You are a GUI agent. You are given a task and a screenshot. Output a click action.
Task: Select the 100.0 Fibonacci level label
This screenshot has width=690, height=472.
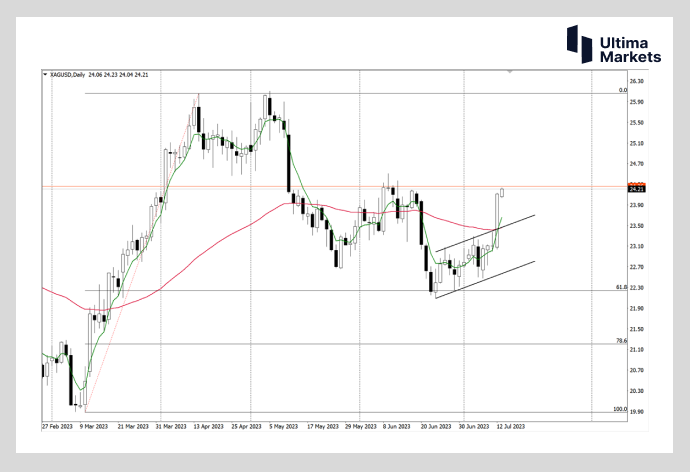tap(619, 409)
